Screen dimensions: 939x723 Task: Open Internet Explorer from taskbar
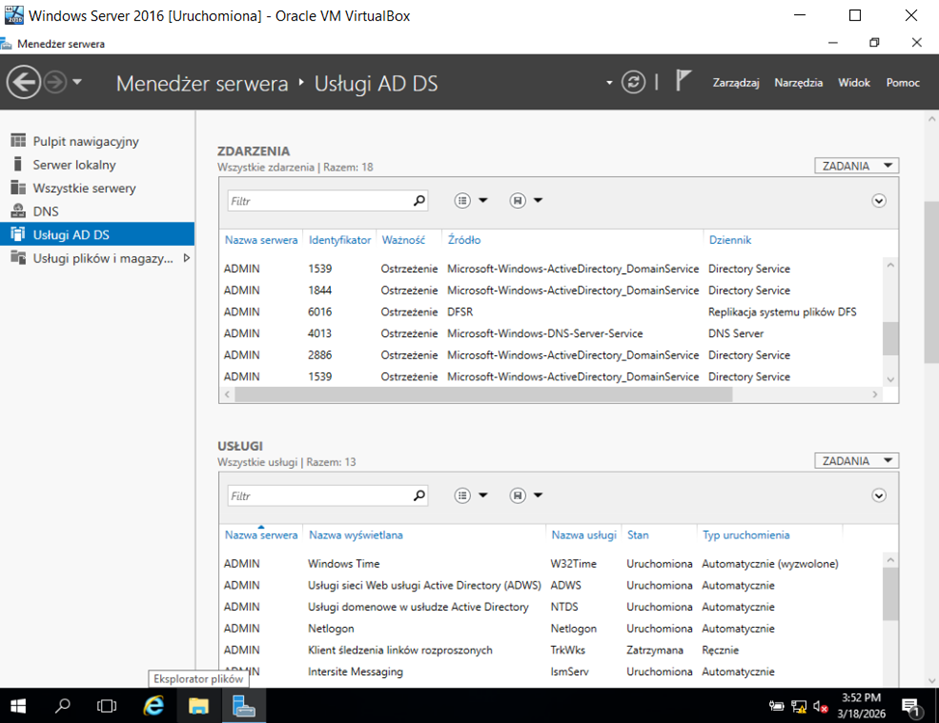[x=153, y=705]
